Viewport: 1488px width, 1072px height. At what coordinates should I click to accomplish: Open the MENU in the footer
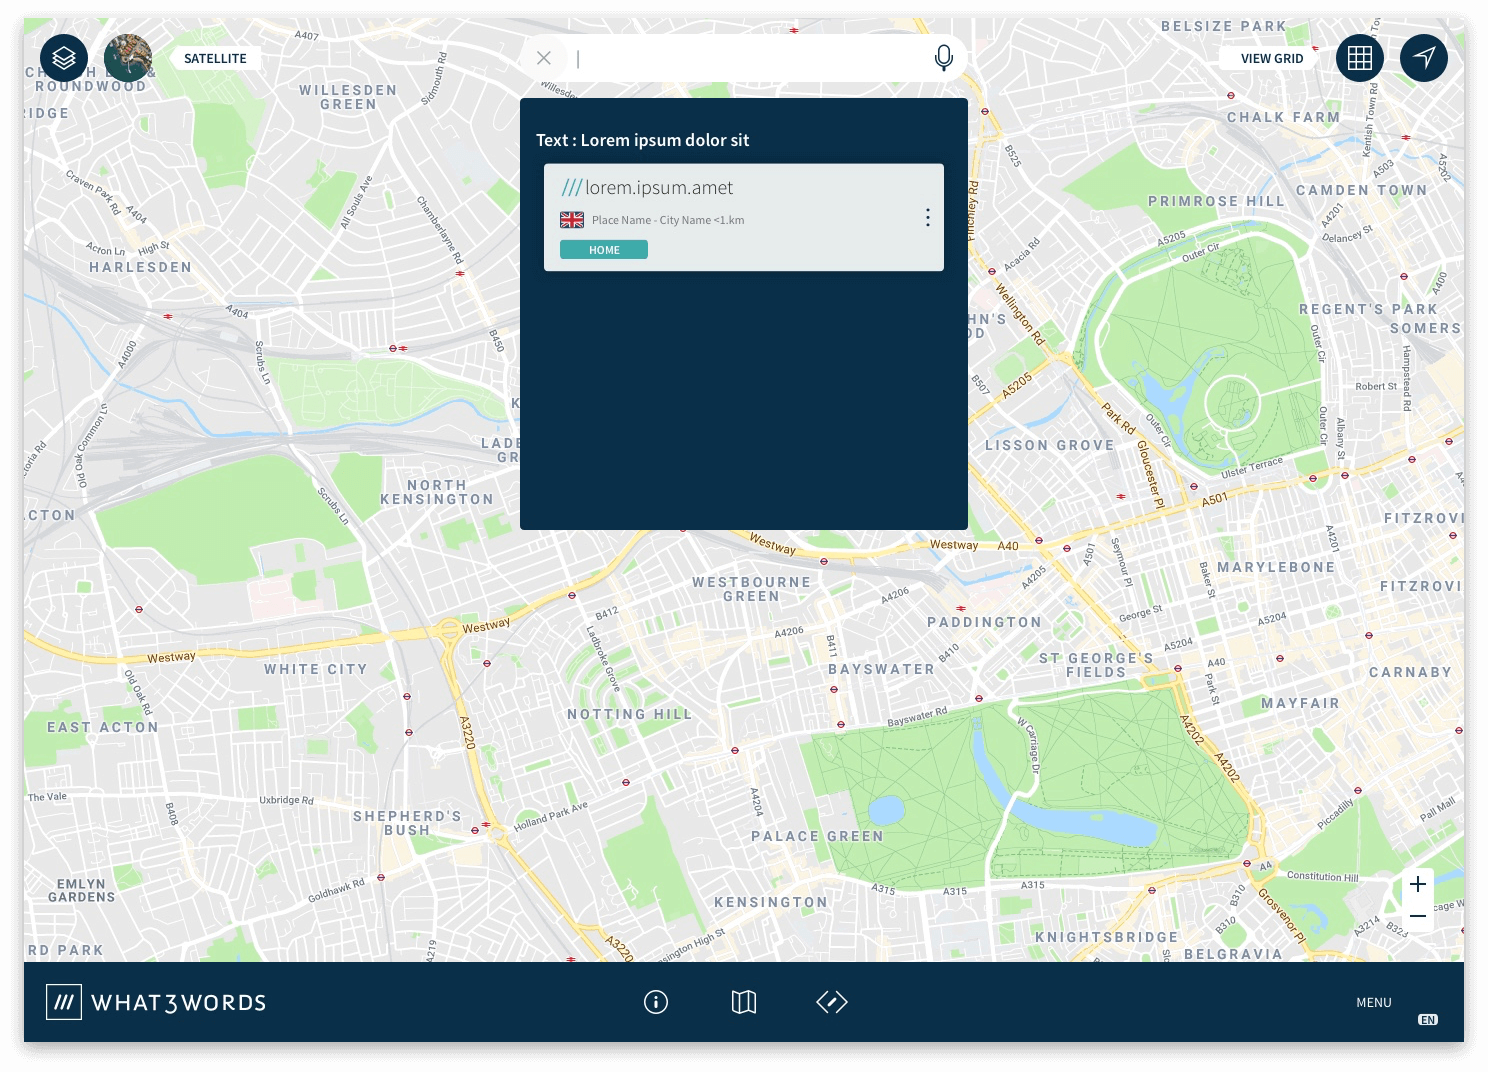tap(1374, 1003)
